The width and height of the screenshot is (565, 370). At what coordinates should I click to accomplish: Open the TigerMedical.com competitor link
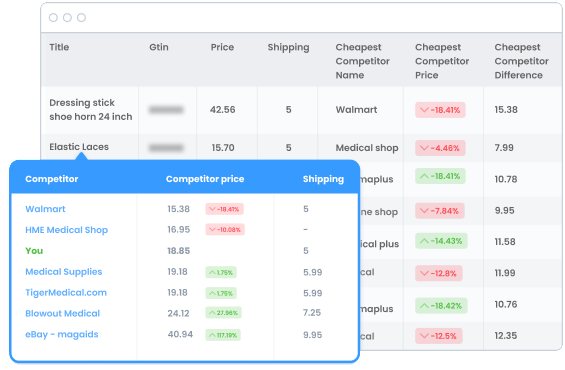point(66,293)
